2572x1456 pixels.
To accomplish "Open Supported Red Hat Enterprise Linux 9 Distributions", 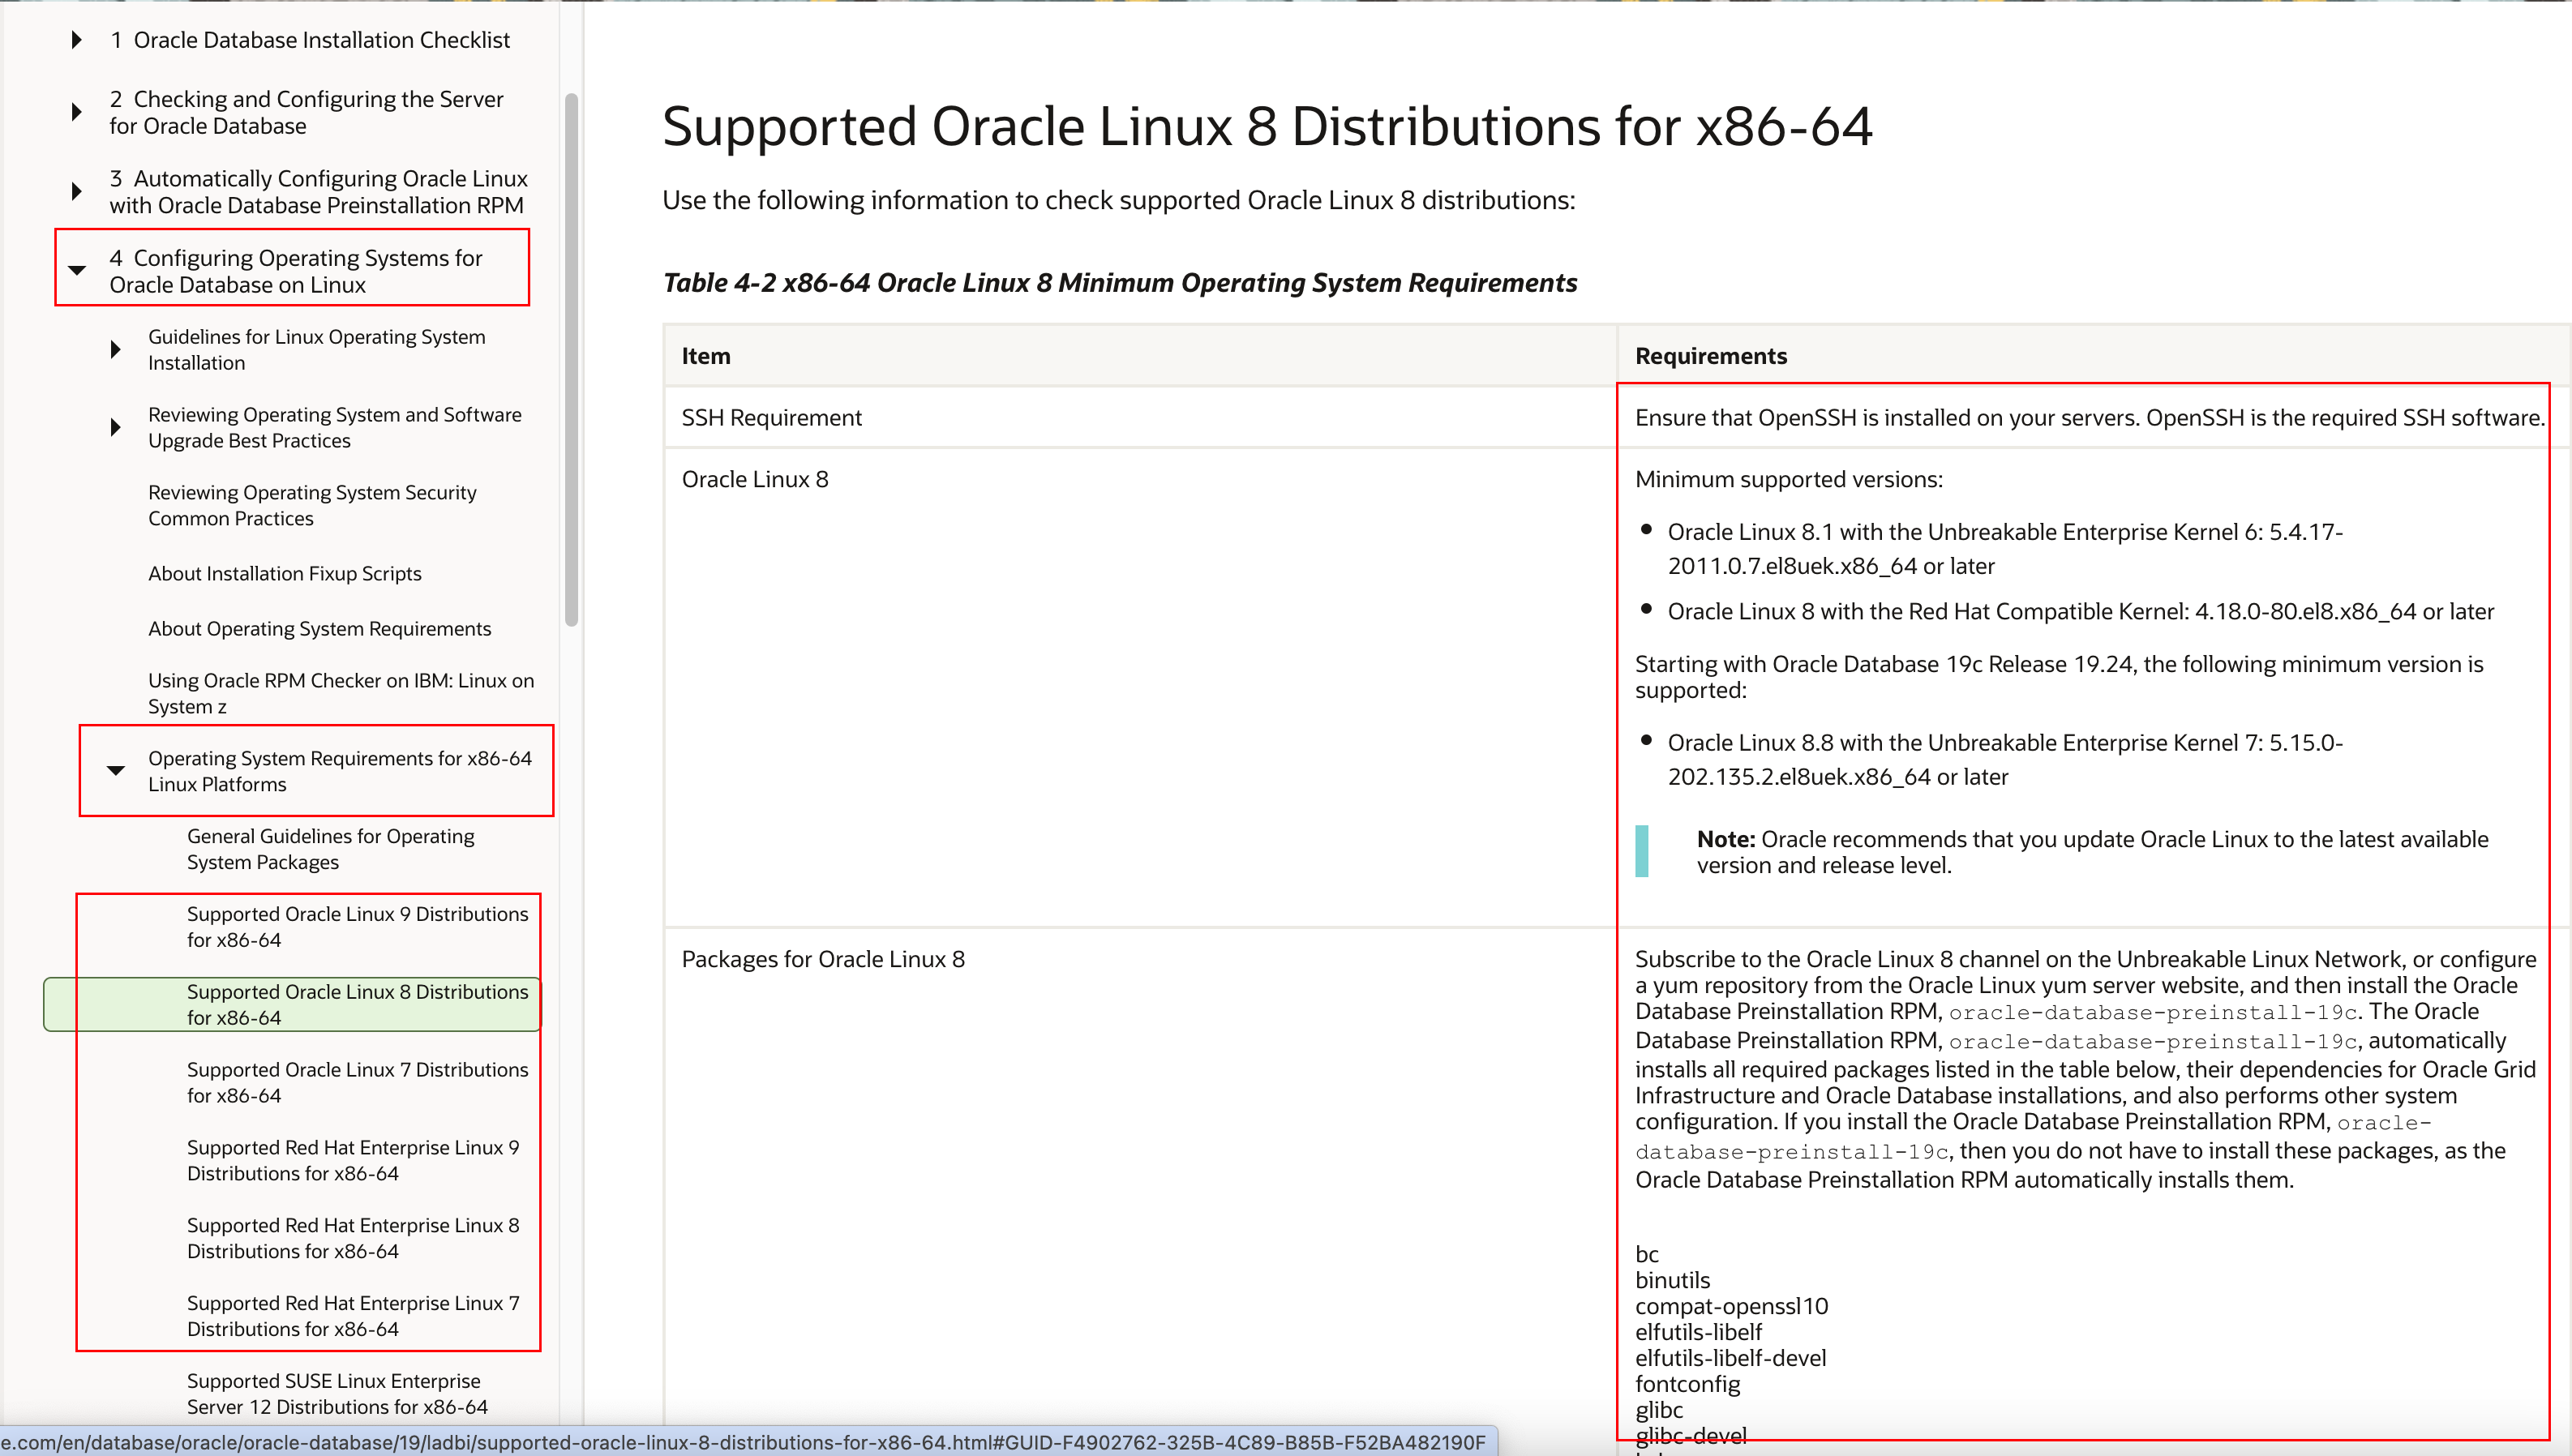I will (x=352, y=1160).
